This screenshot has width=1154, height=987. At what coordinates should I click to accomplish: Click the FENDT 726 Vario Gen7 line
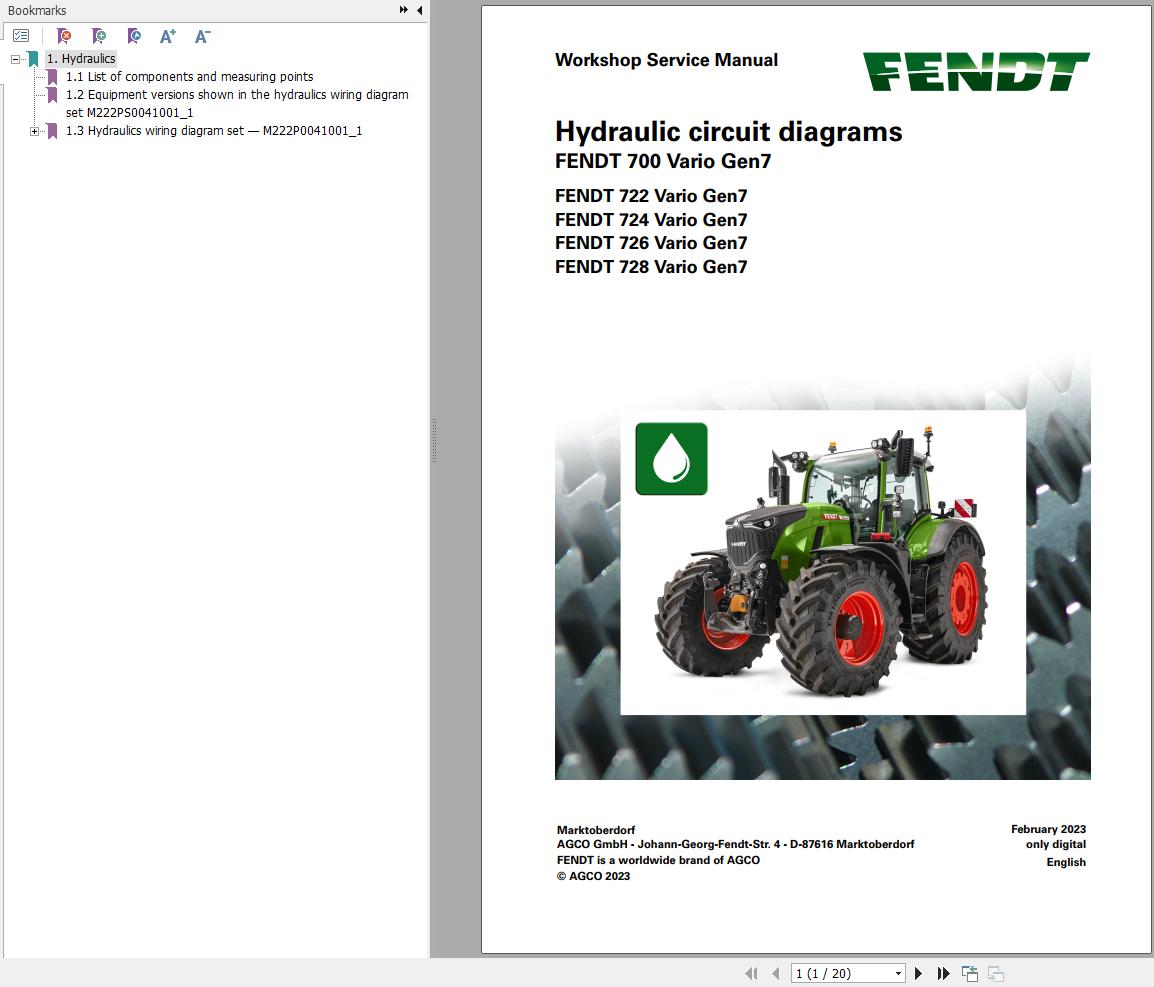(651, 243)
